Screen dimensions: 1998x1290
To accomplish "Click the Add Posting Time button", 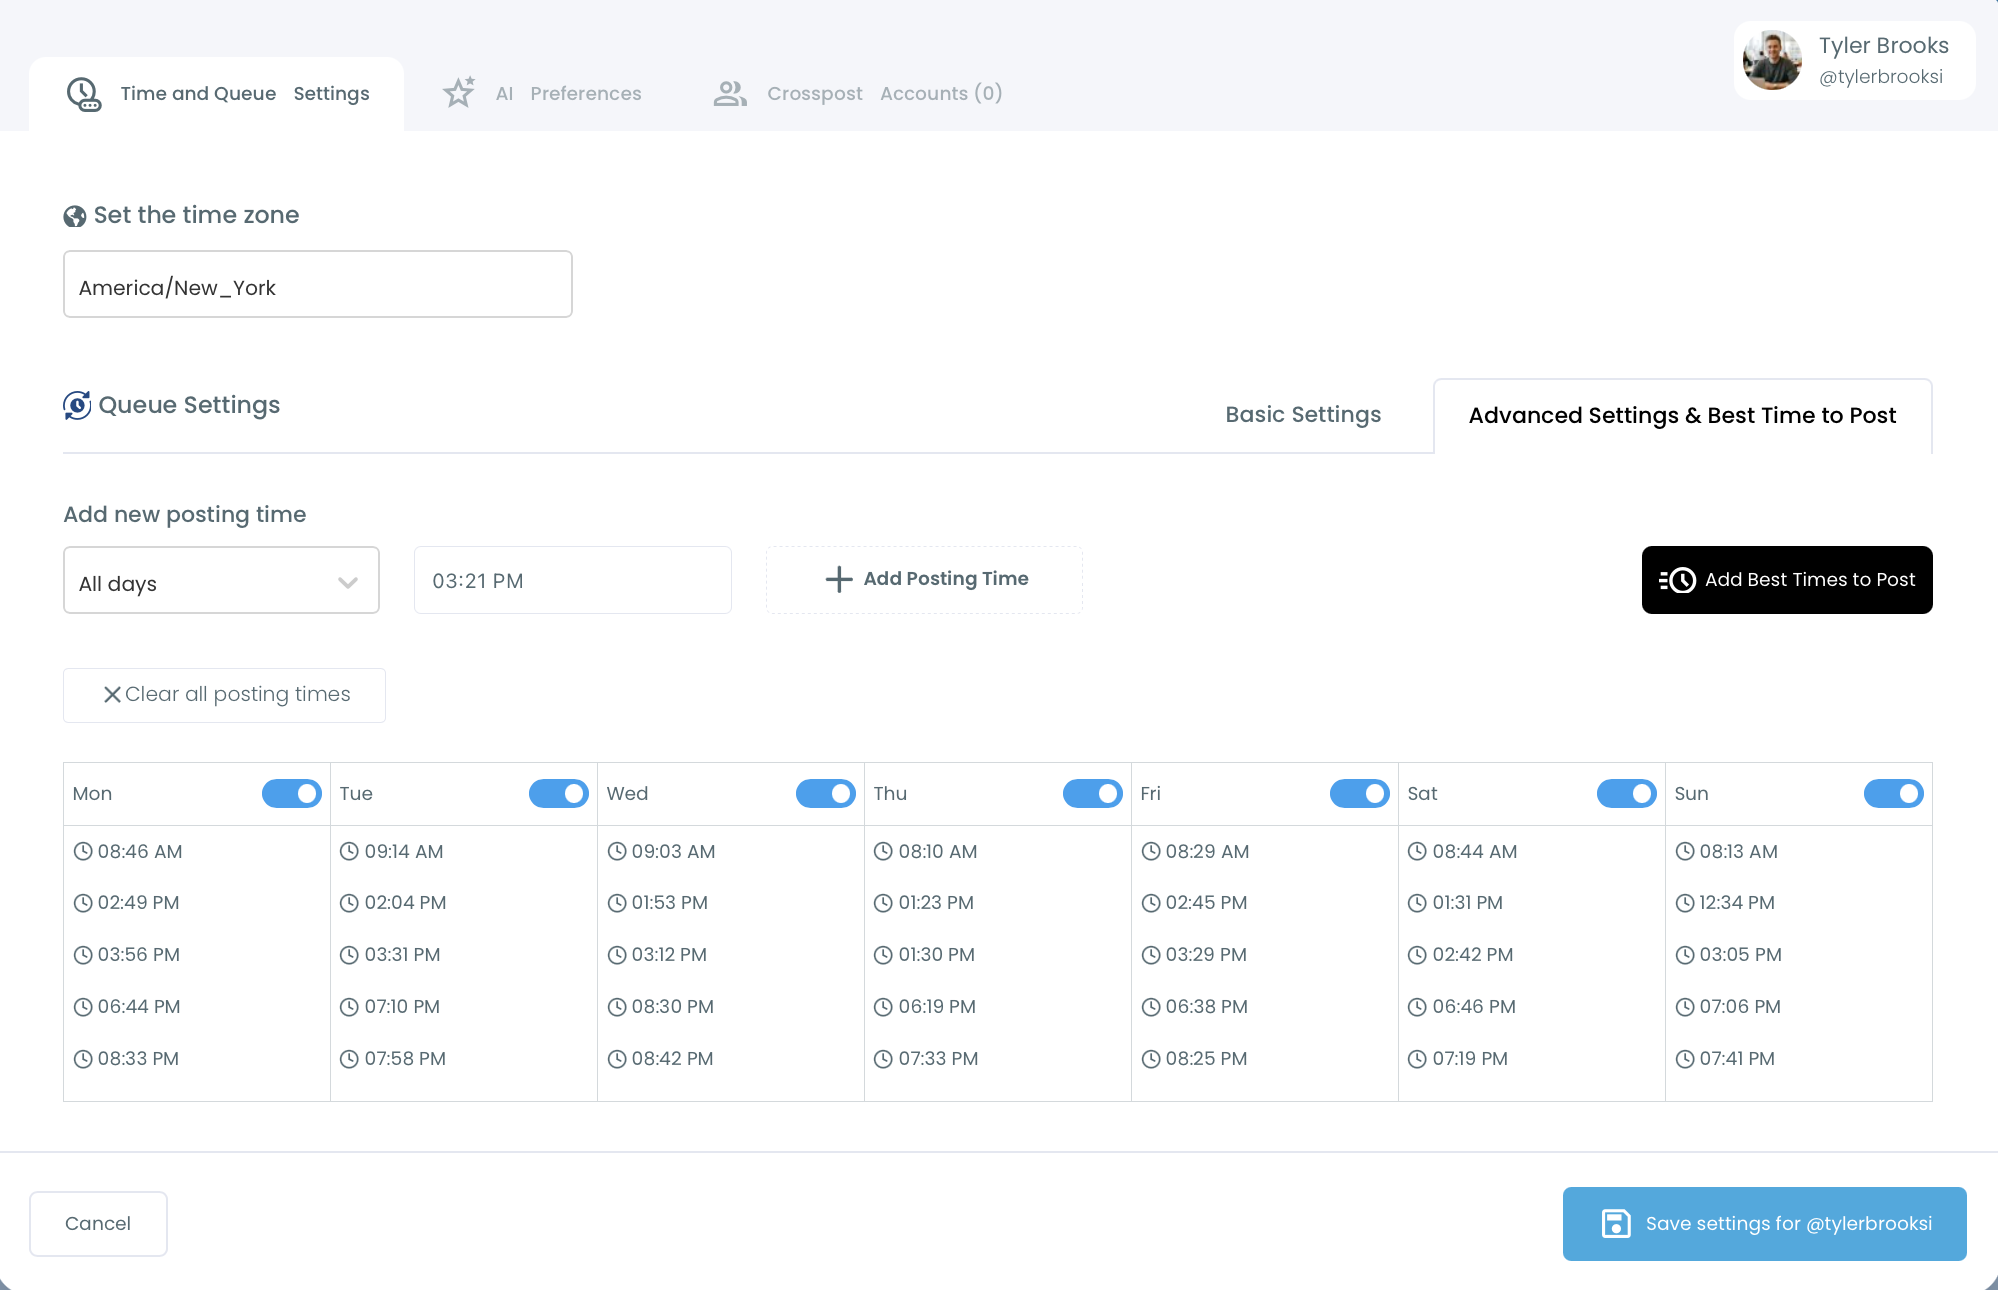I will [x=924, y=580].
